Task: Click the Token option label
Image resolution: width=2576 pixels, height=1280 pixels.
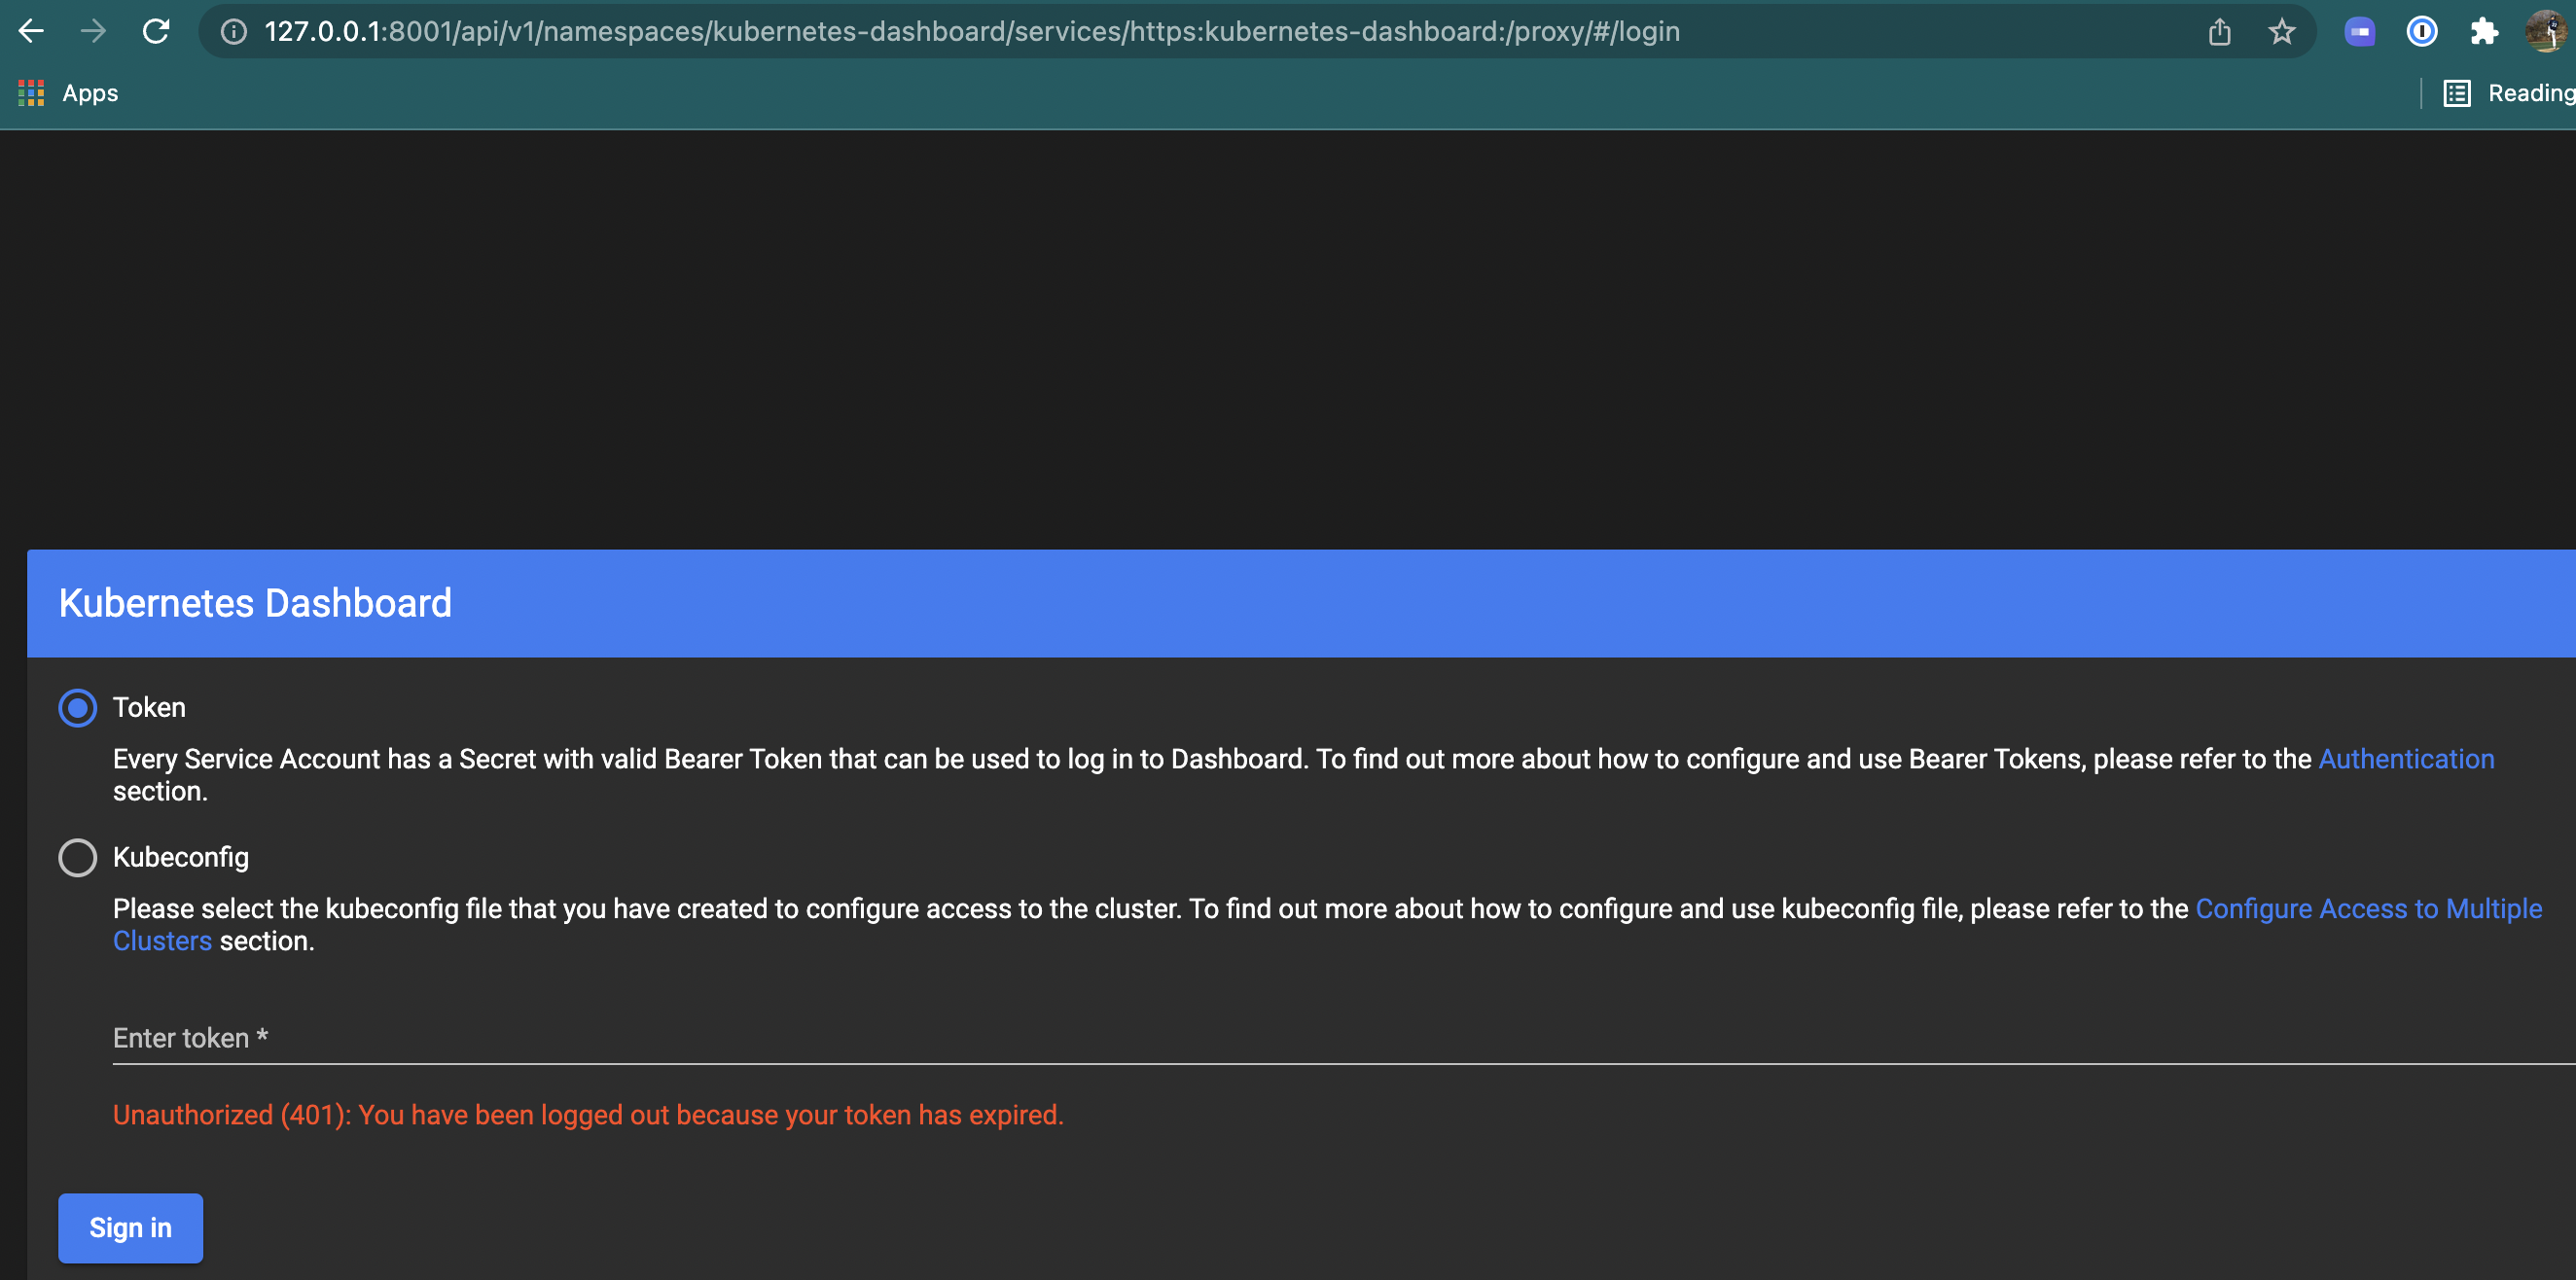Action: pyautogui.click(x=149, y=708)
